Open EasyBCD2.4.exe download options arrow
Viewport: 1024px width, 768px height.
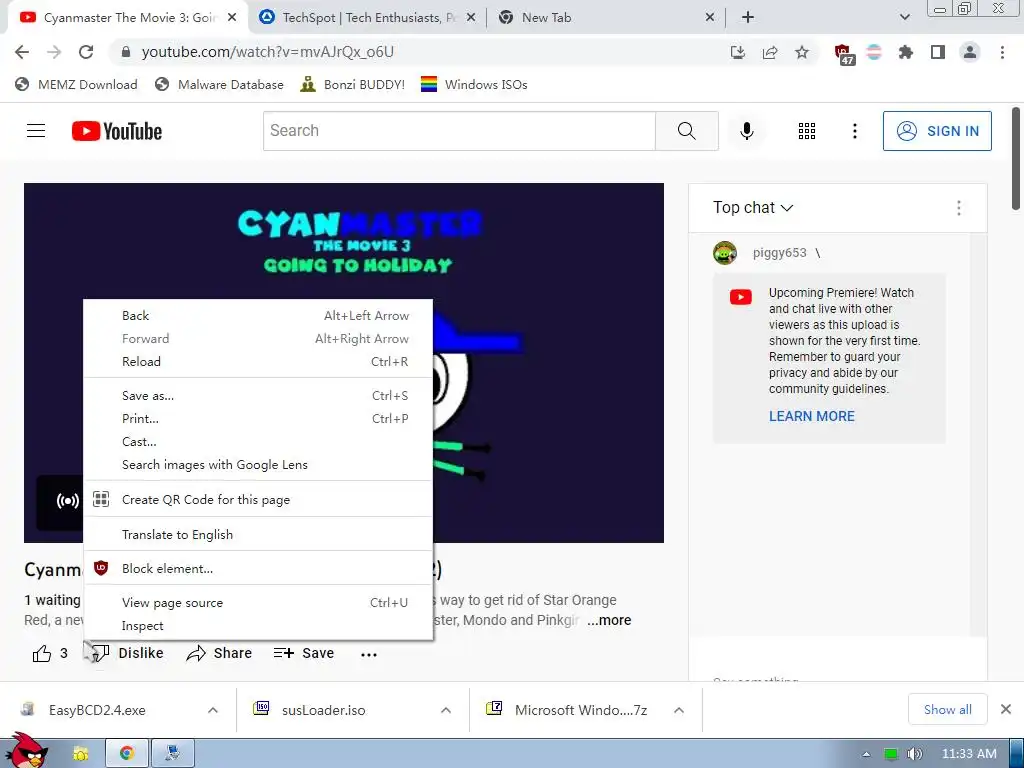tap(213, 710)
